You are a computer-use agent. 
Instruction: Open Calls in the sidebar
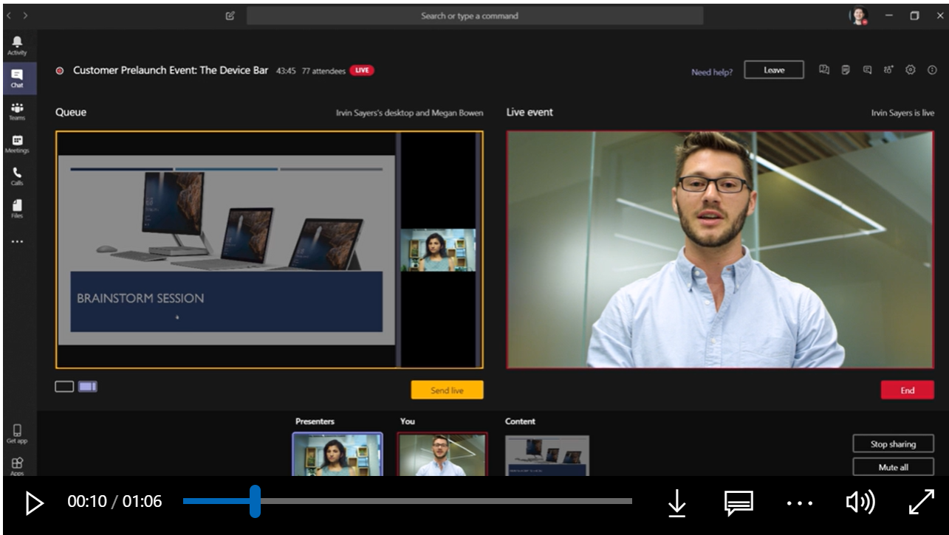coord(17,176)
